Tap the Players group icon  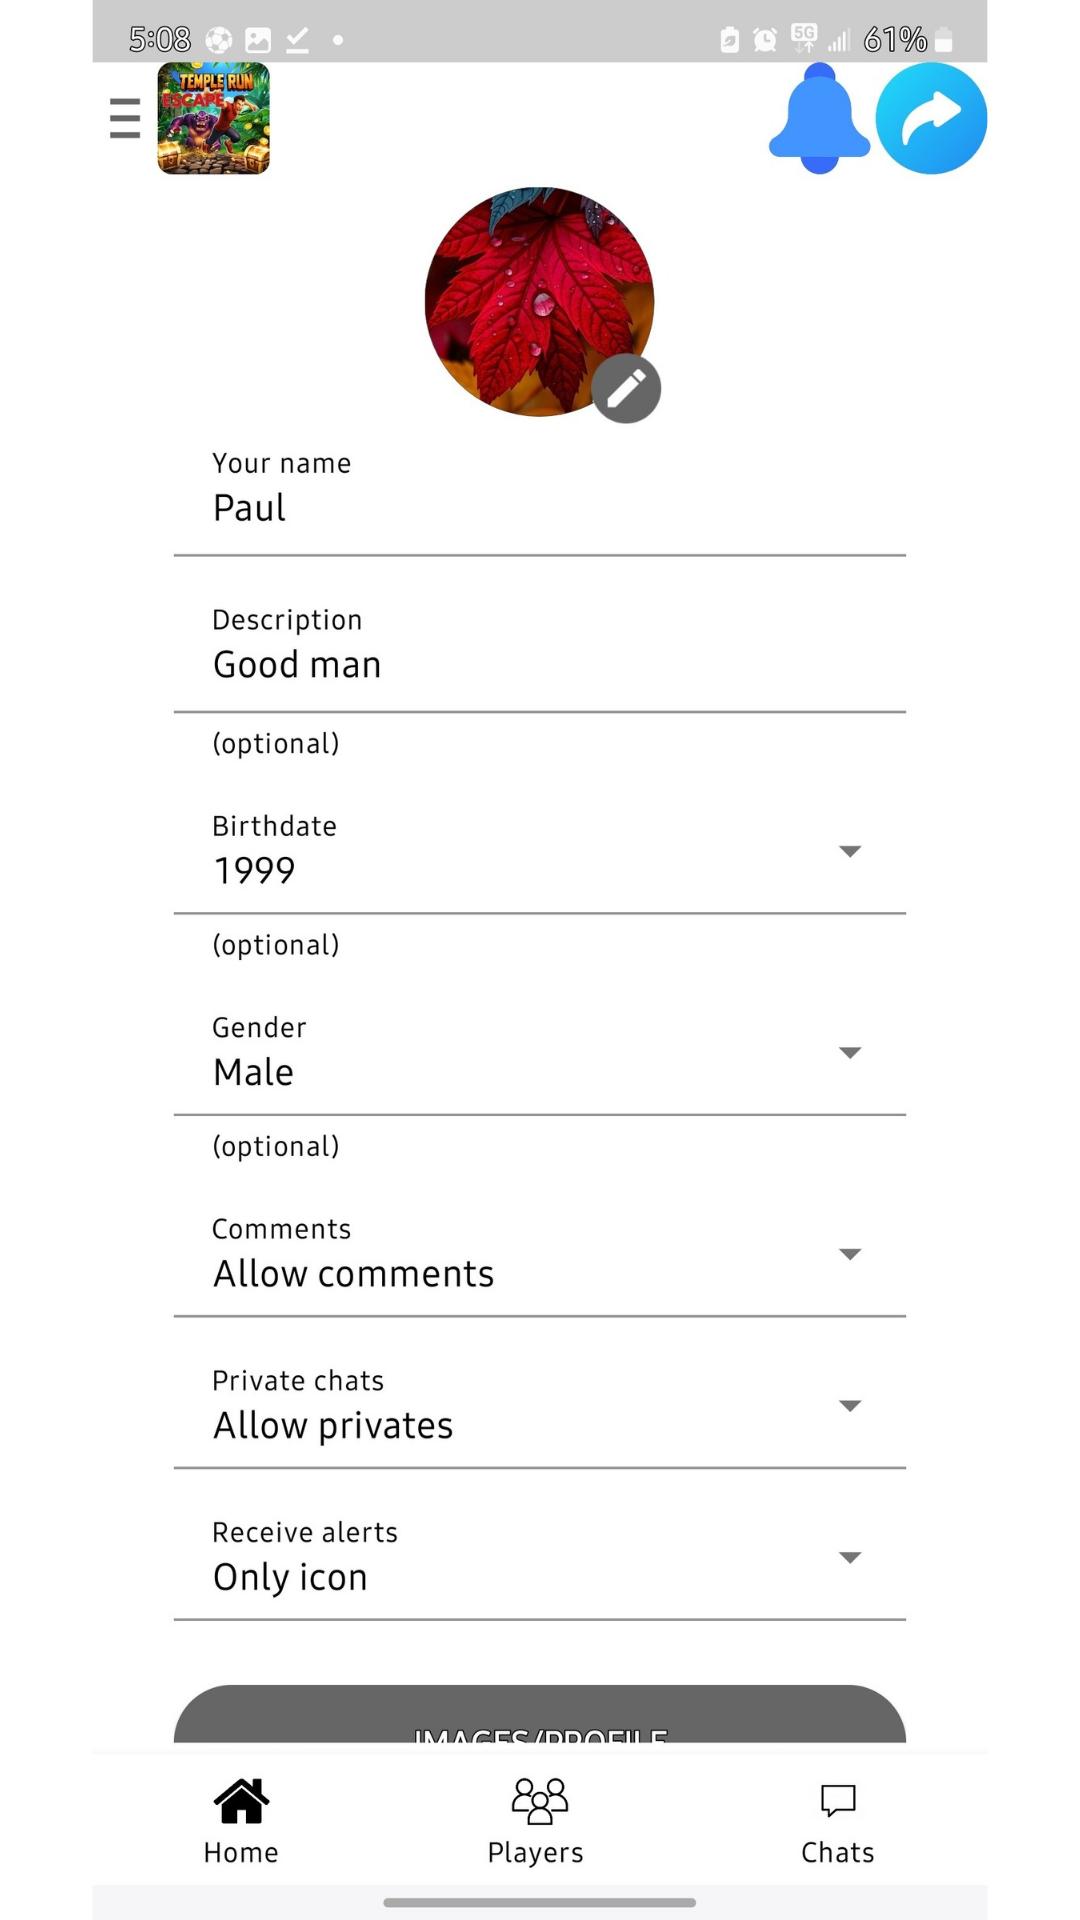539,1801
